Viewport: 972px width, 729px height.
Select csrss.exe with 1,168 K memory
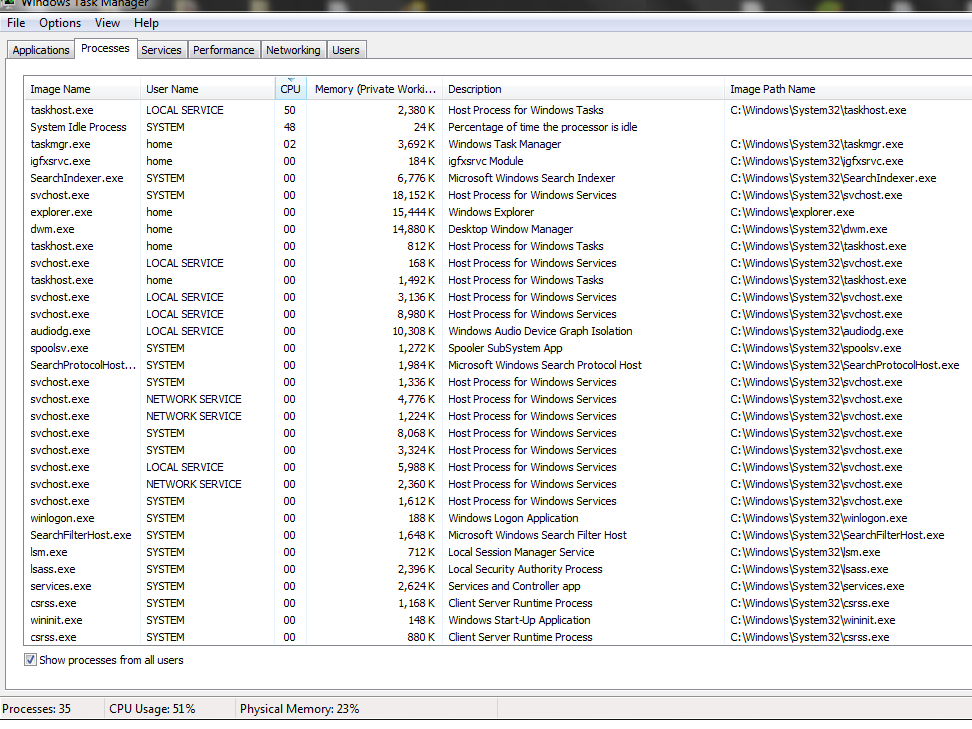[x=498, y=603]
